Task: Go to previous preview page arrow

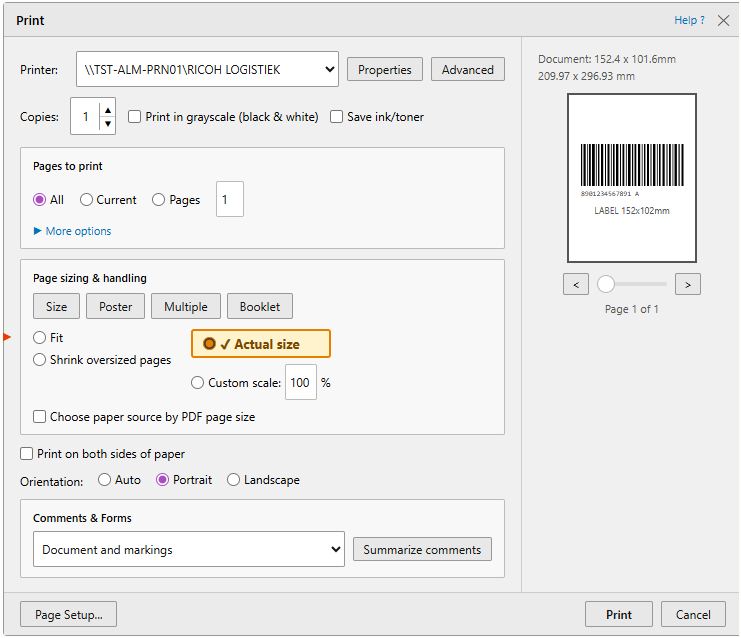Action: (576, 285)
